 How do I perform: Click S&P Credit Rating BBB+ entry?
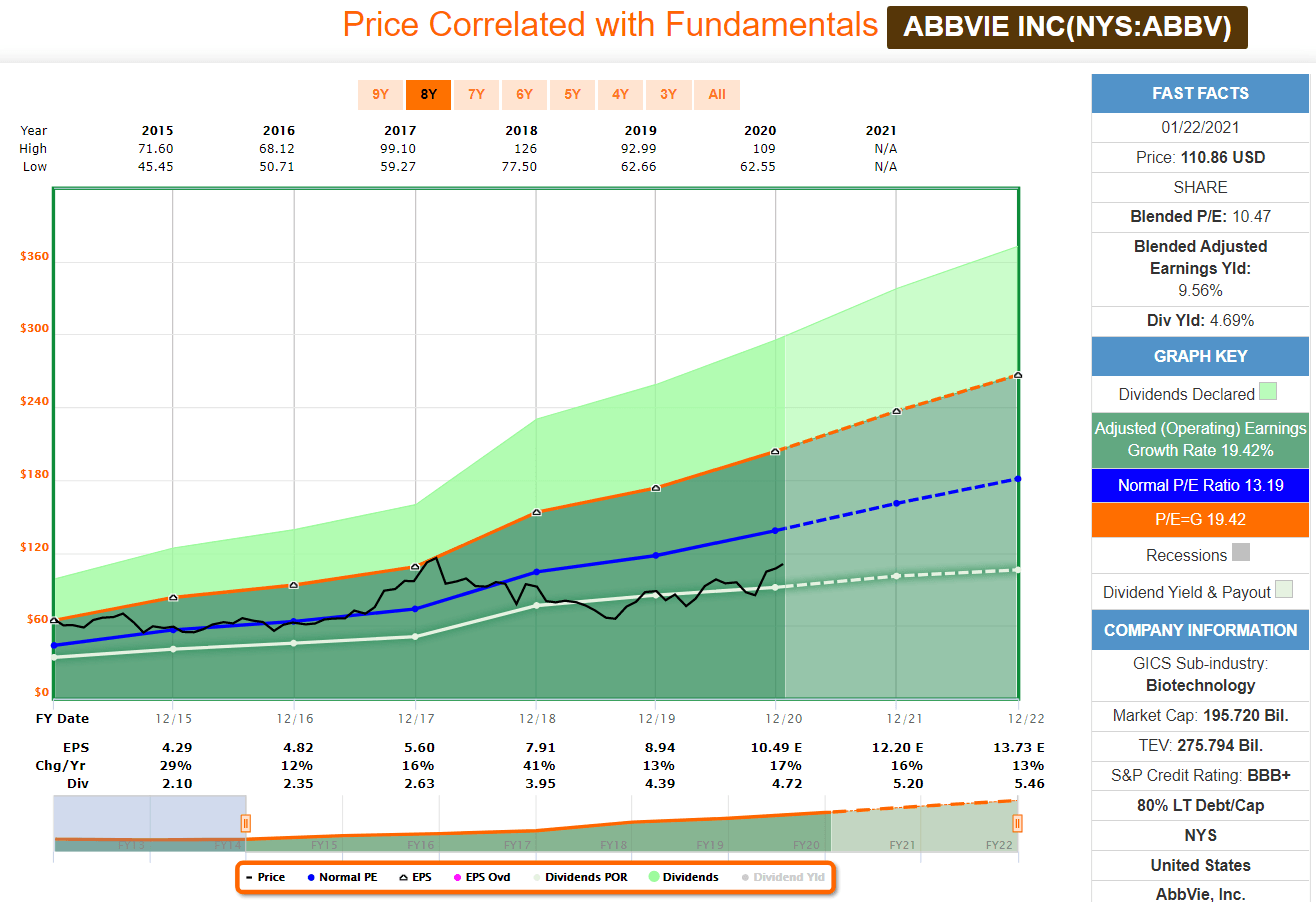(x=1200, y=775)
